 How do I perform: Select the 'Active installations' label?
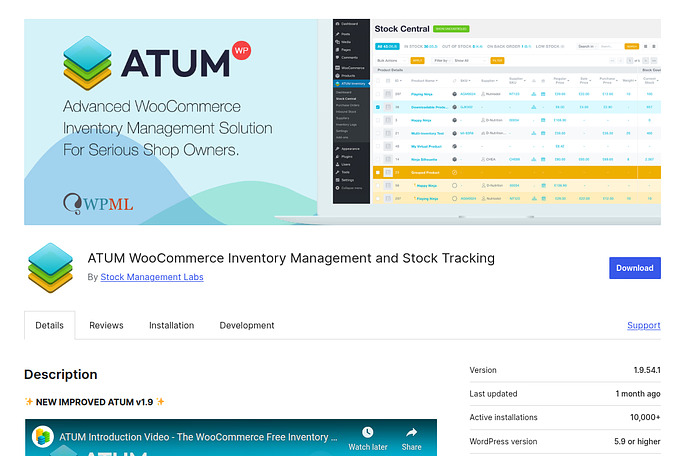503,417
